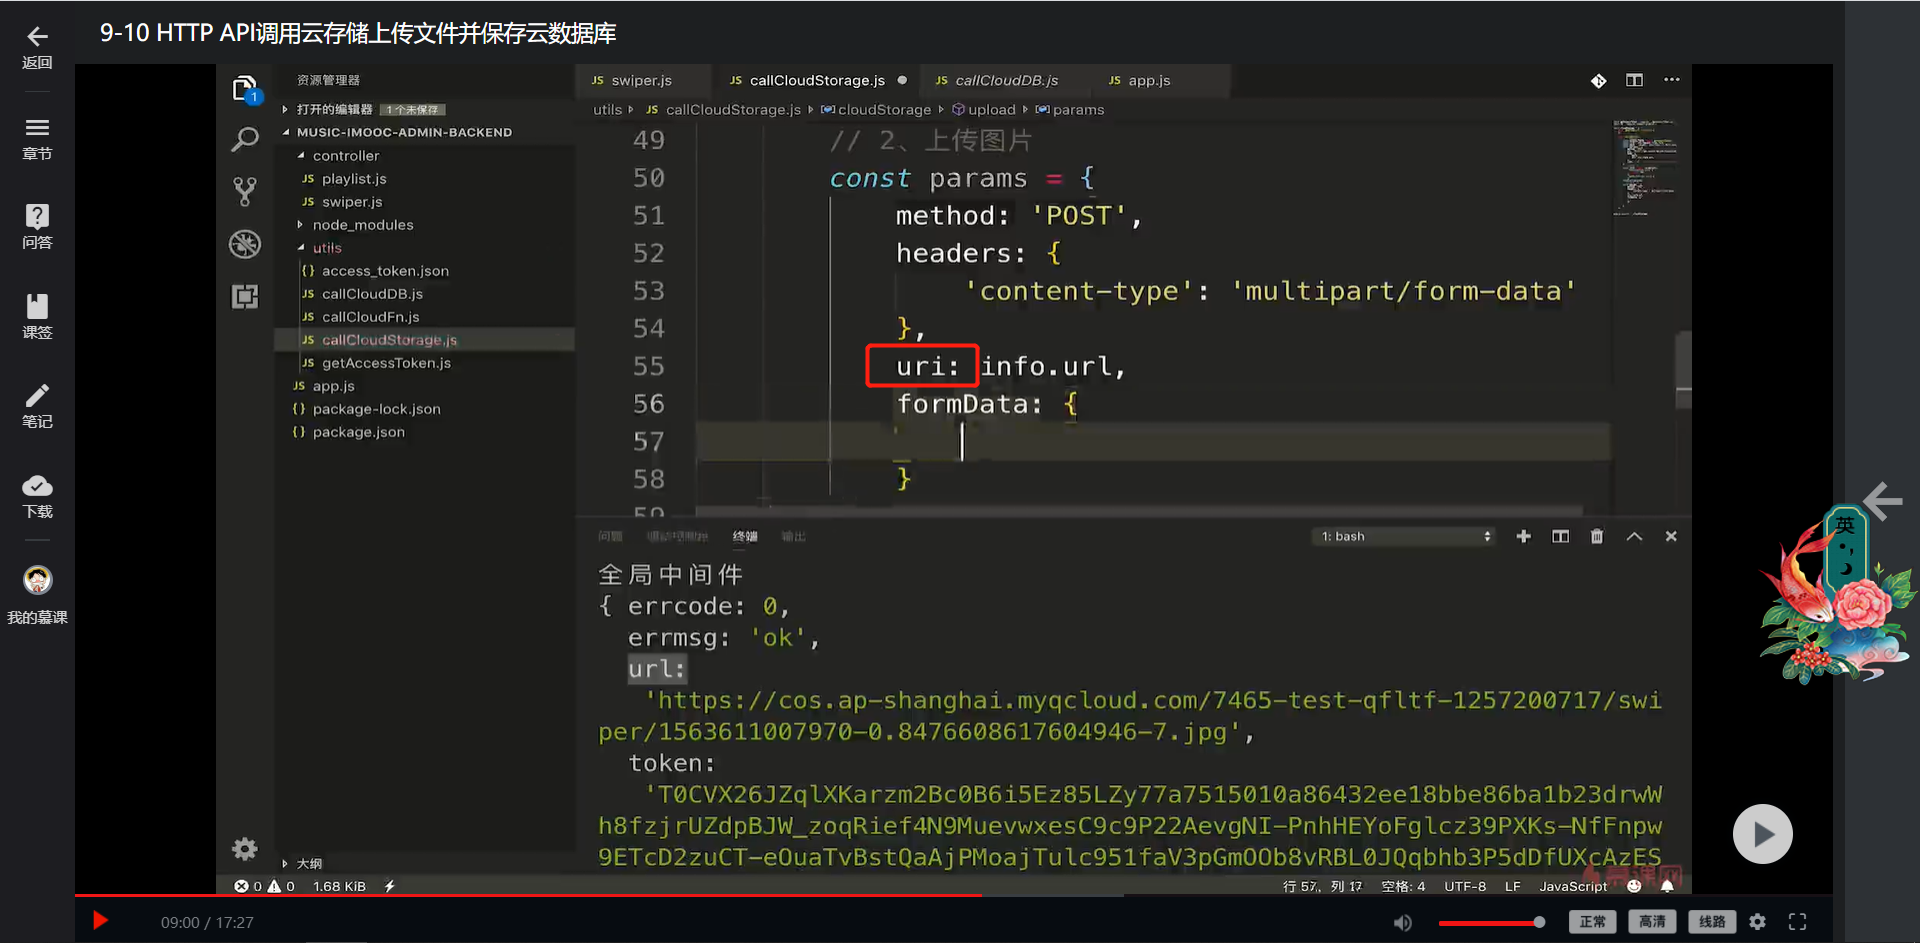
Task: Open the 下载 download option
Action: pos(37,497)
